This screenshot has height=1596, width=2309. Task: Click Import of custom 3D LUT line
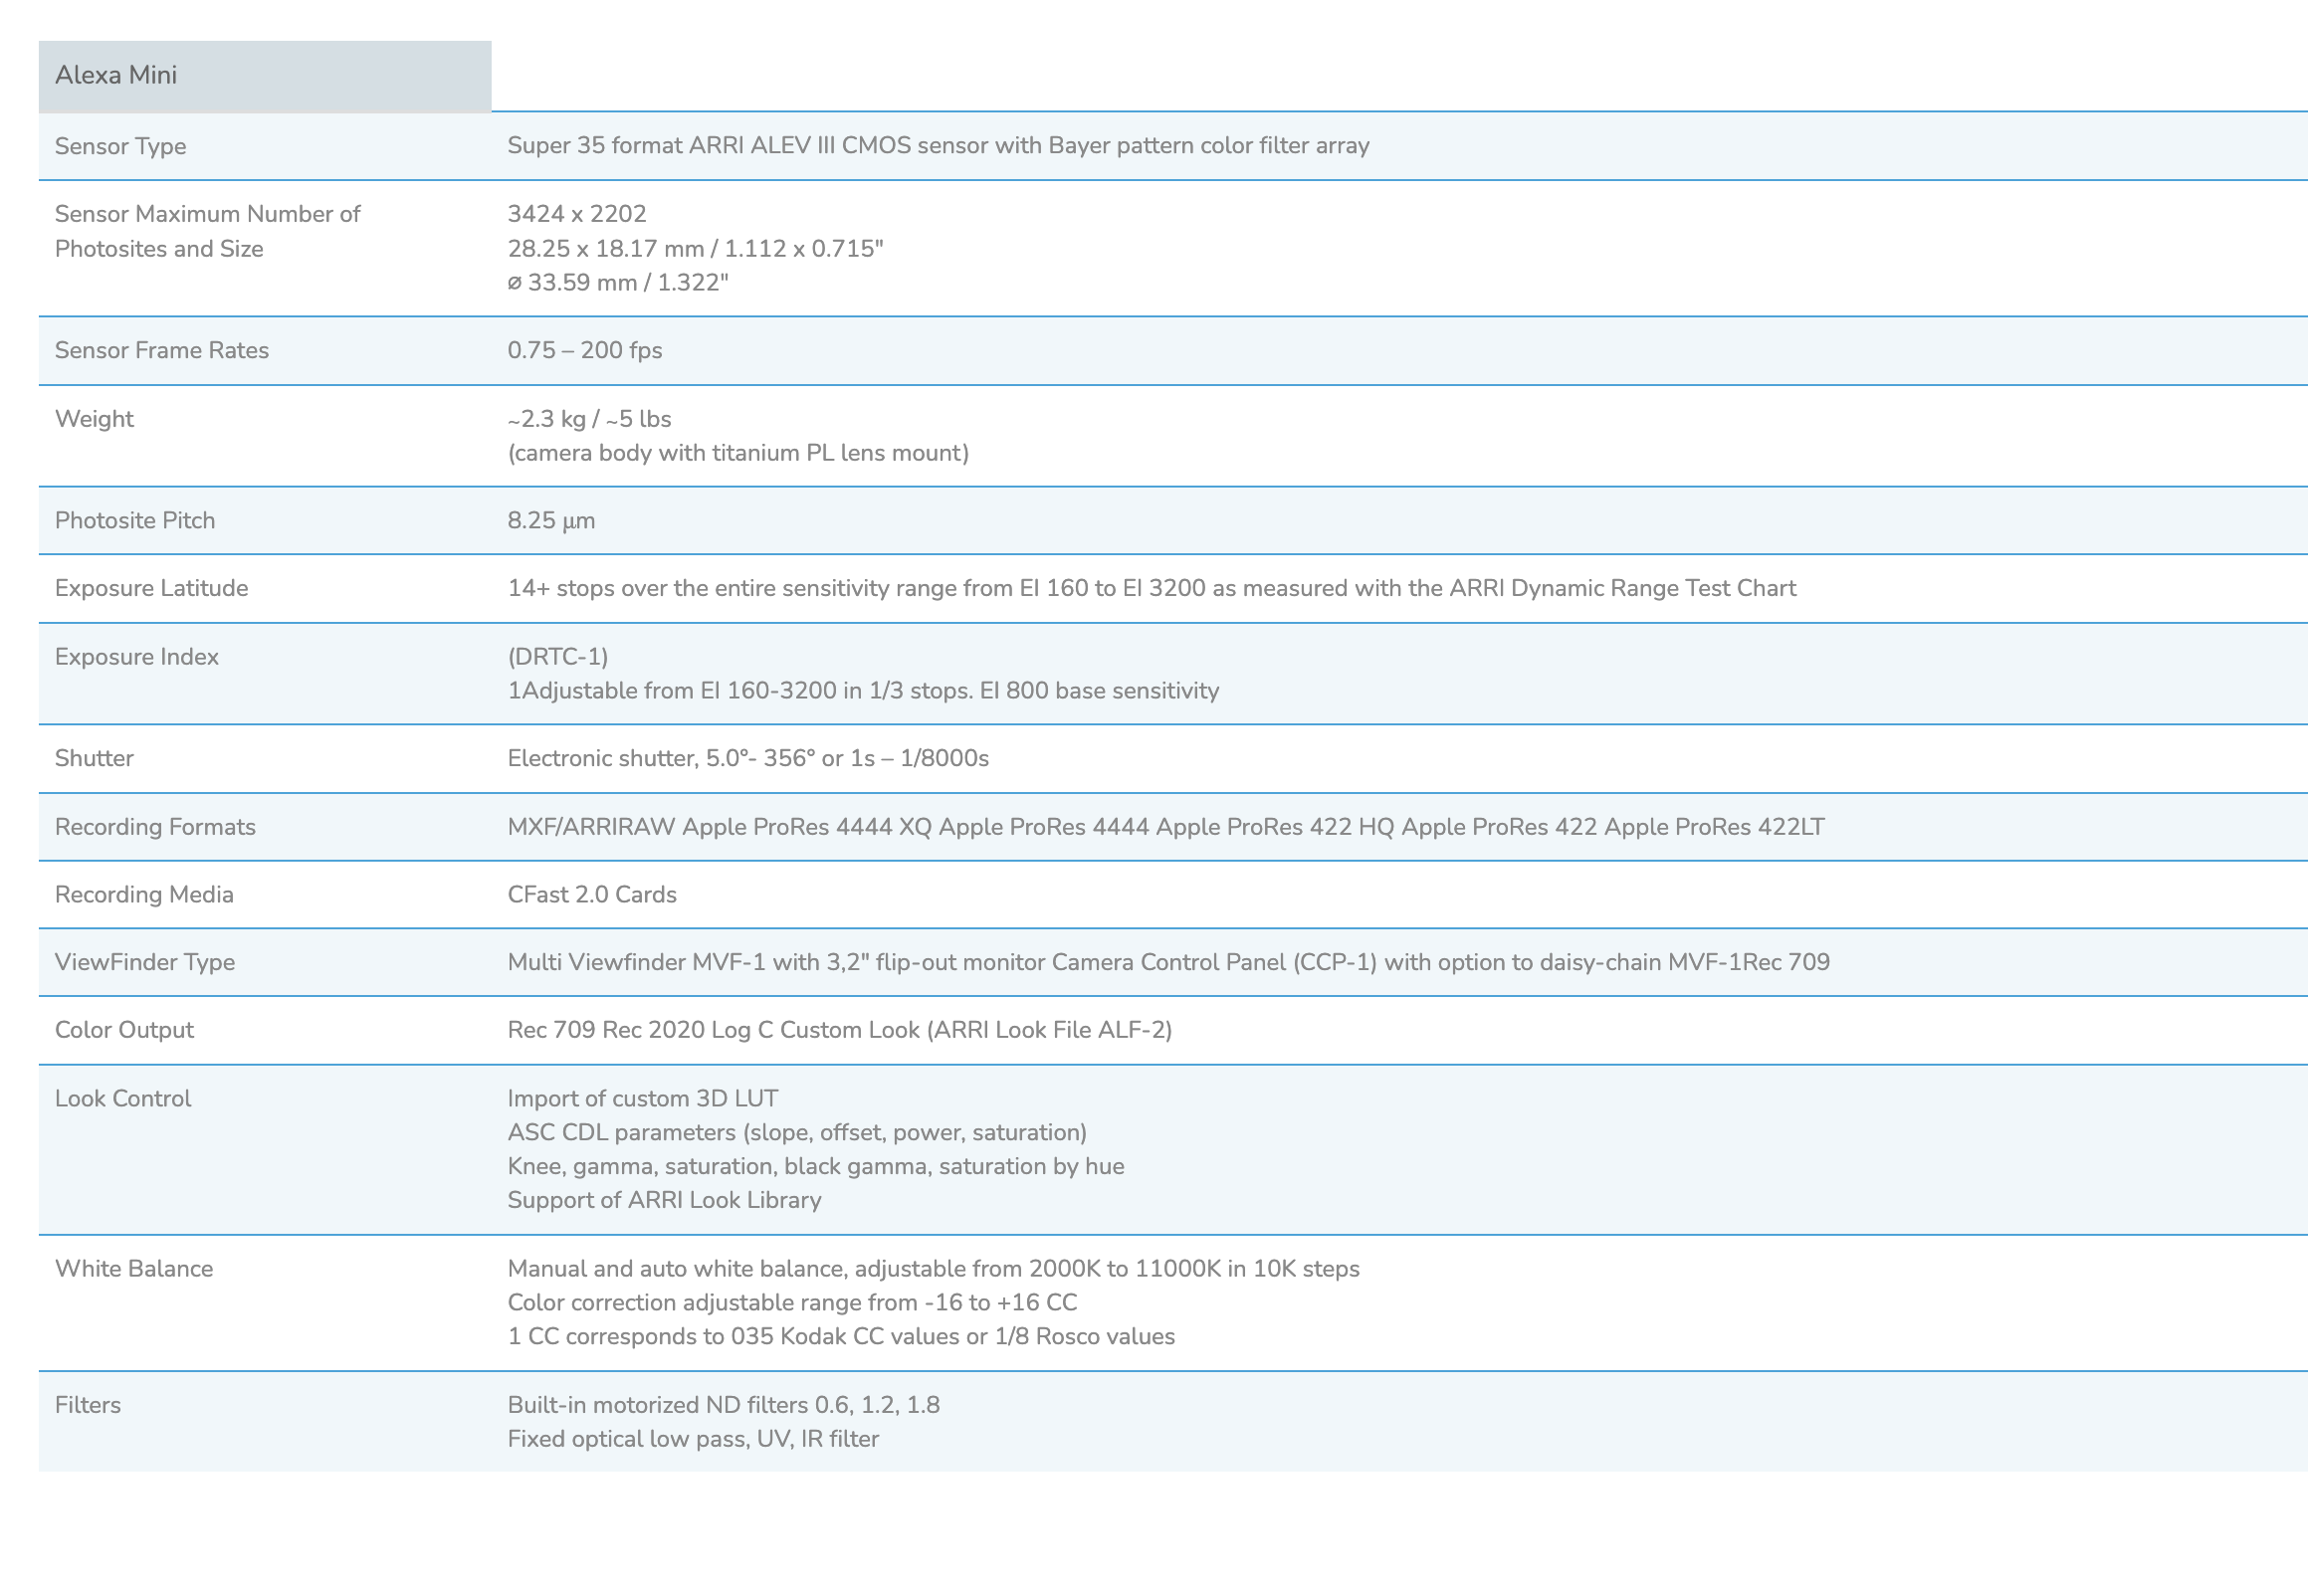pyautogui.click(x=642, y=1098)
